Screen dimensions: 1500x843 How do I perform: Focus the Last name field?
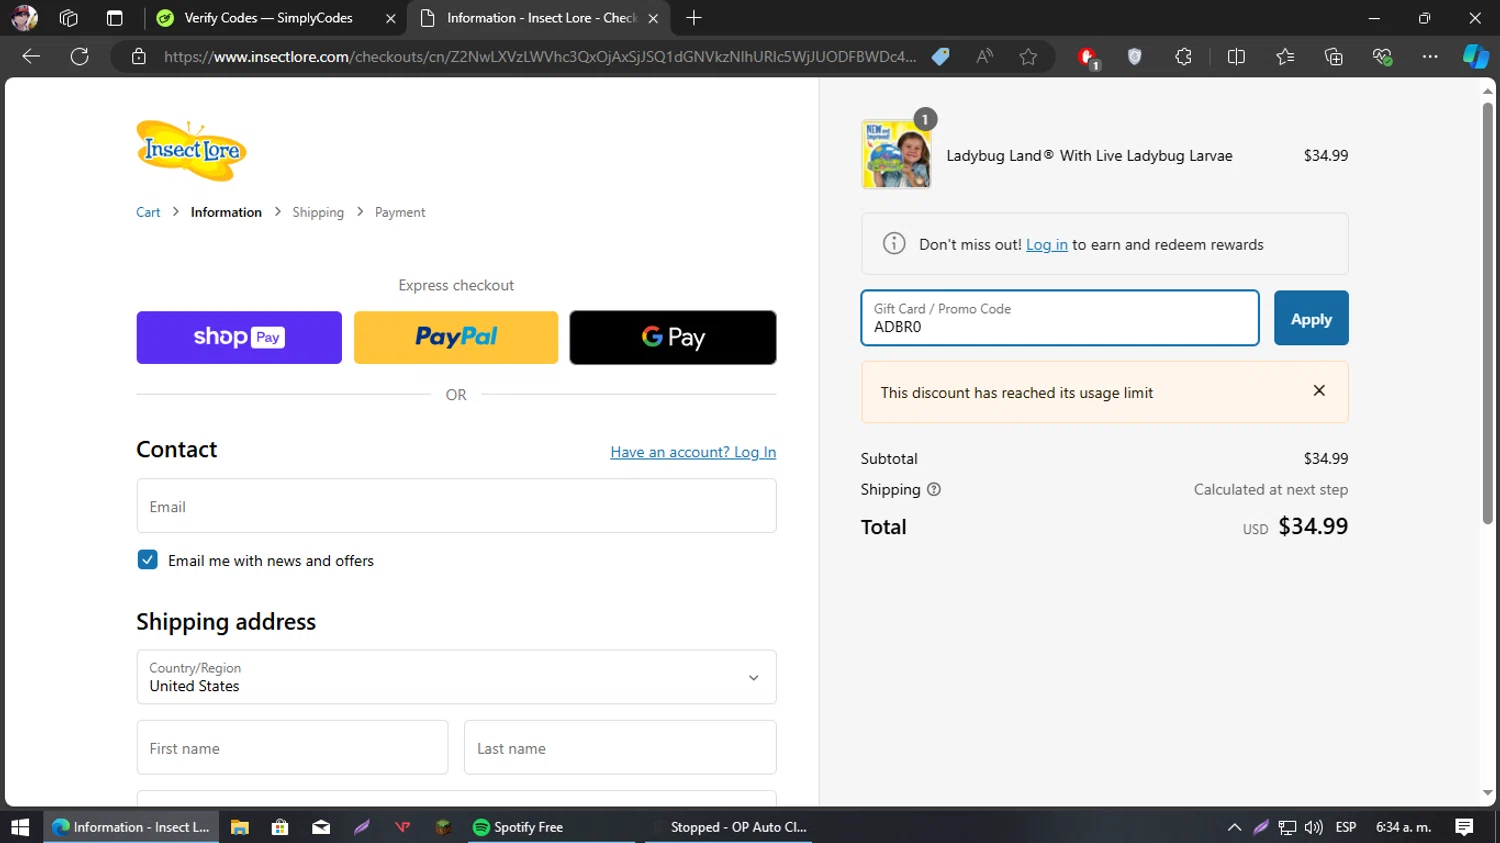(x=620, y=748)
